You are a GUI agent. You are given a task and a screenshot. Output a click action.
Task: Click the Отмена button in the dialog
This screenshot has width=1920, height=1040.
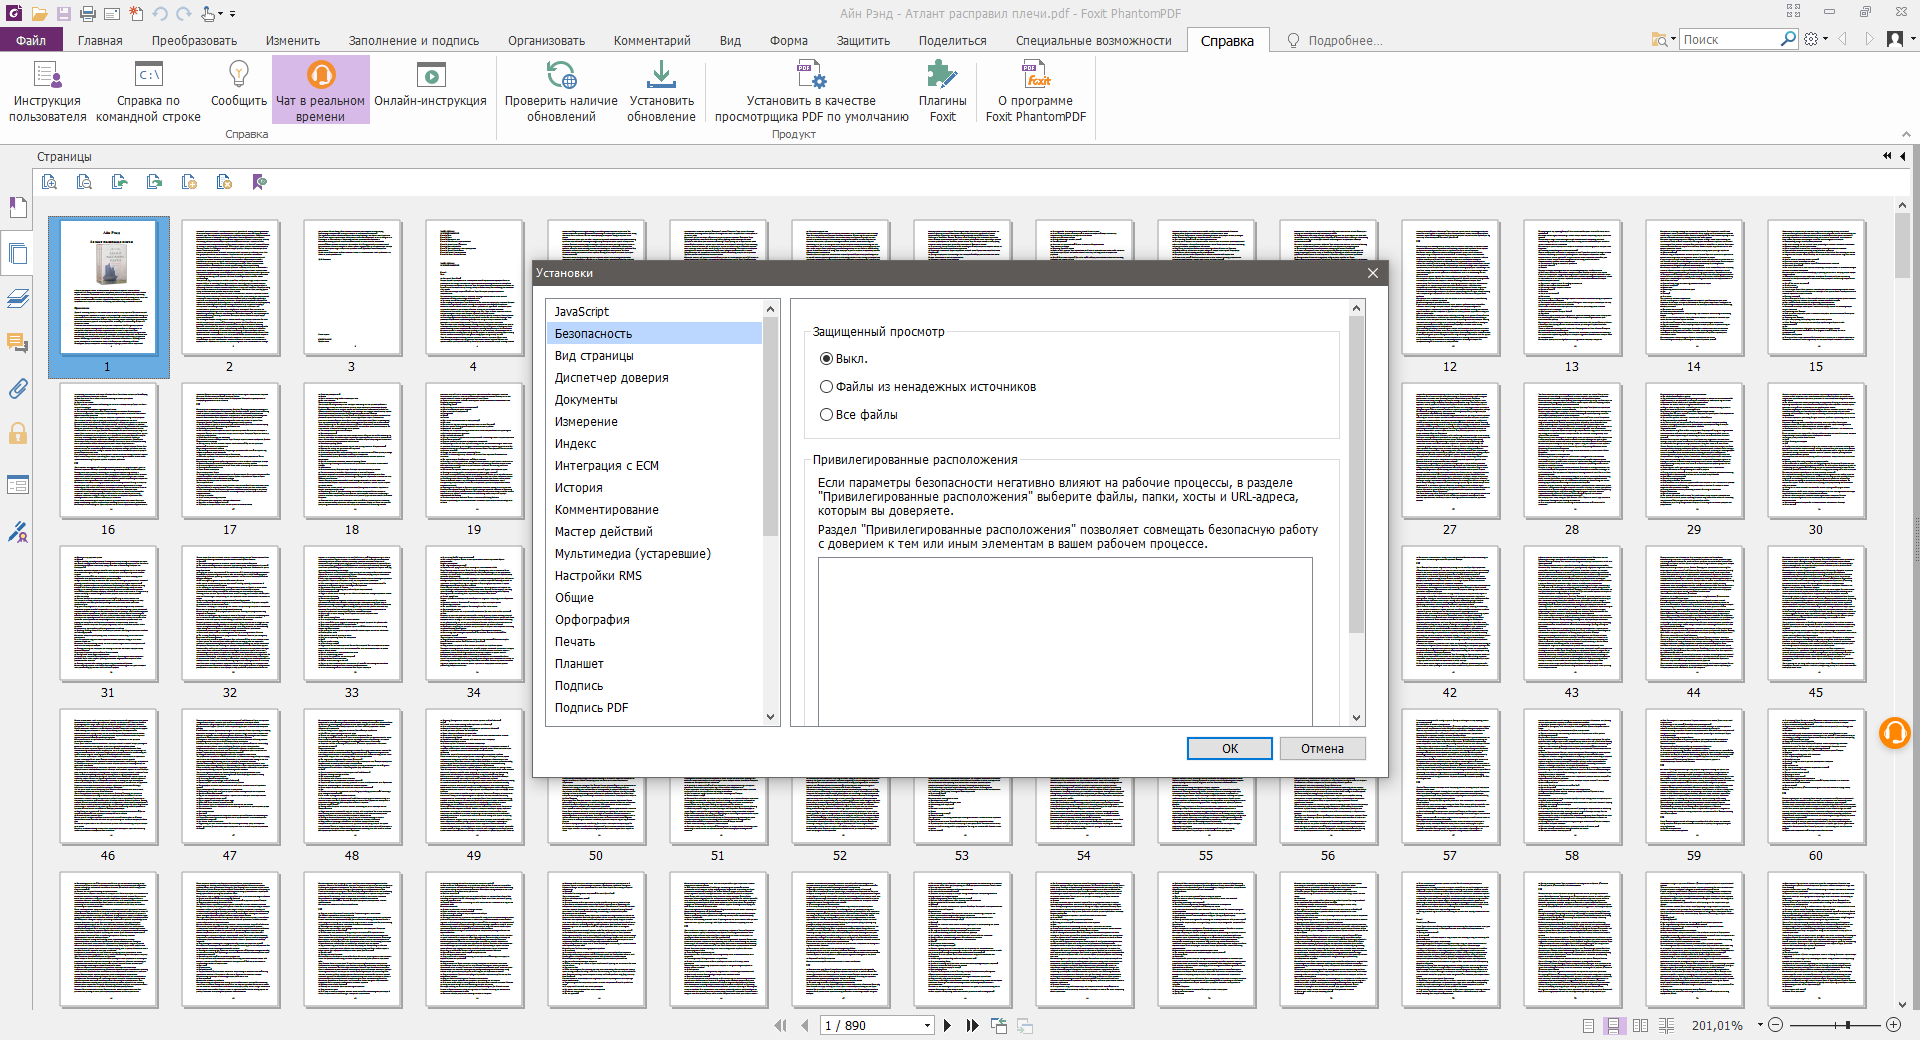click(x=1322, y=748)
